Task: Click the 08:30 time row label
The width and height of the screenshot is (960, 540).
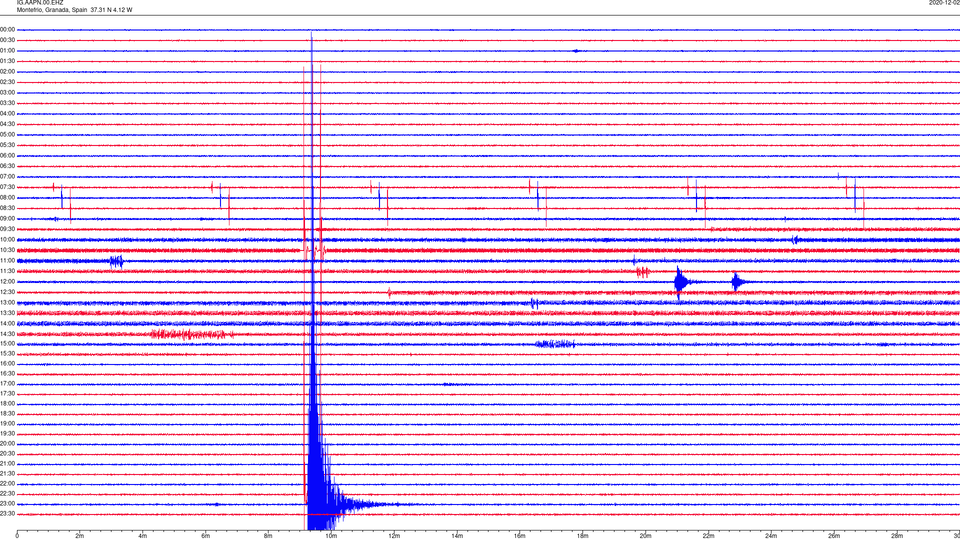Action: (7, 208)
